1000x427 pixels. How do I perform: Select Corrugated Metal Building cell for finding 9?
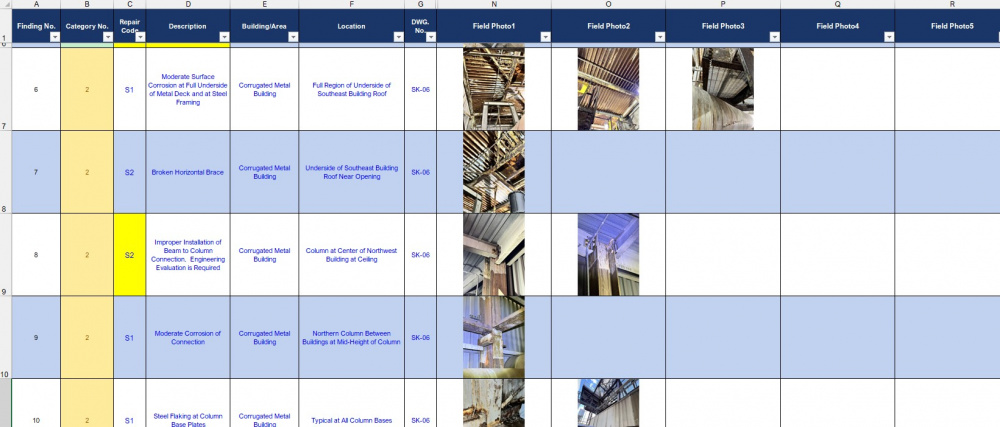[265, 338]
